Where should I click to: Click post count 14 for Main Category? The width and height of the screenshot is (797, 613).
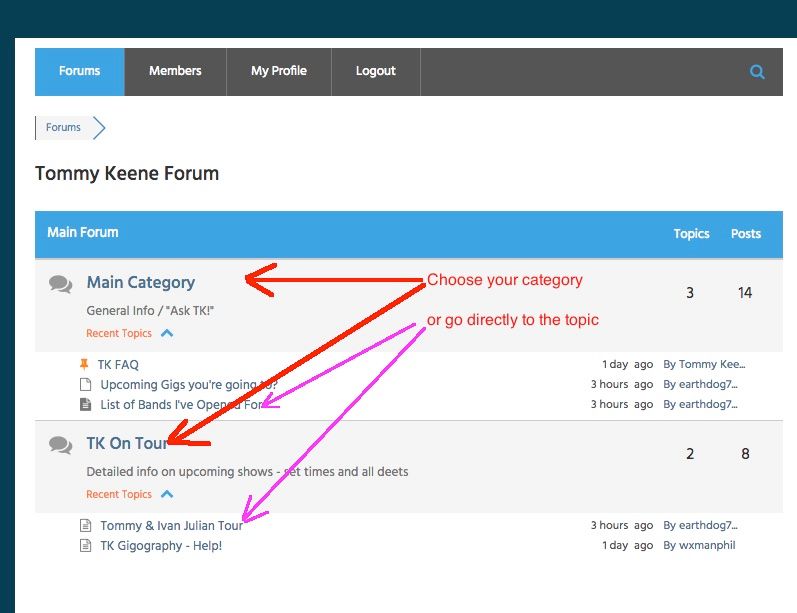click(745, 293)
